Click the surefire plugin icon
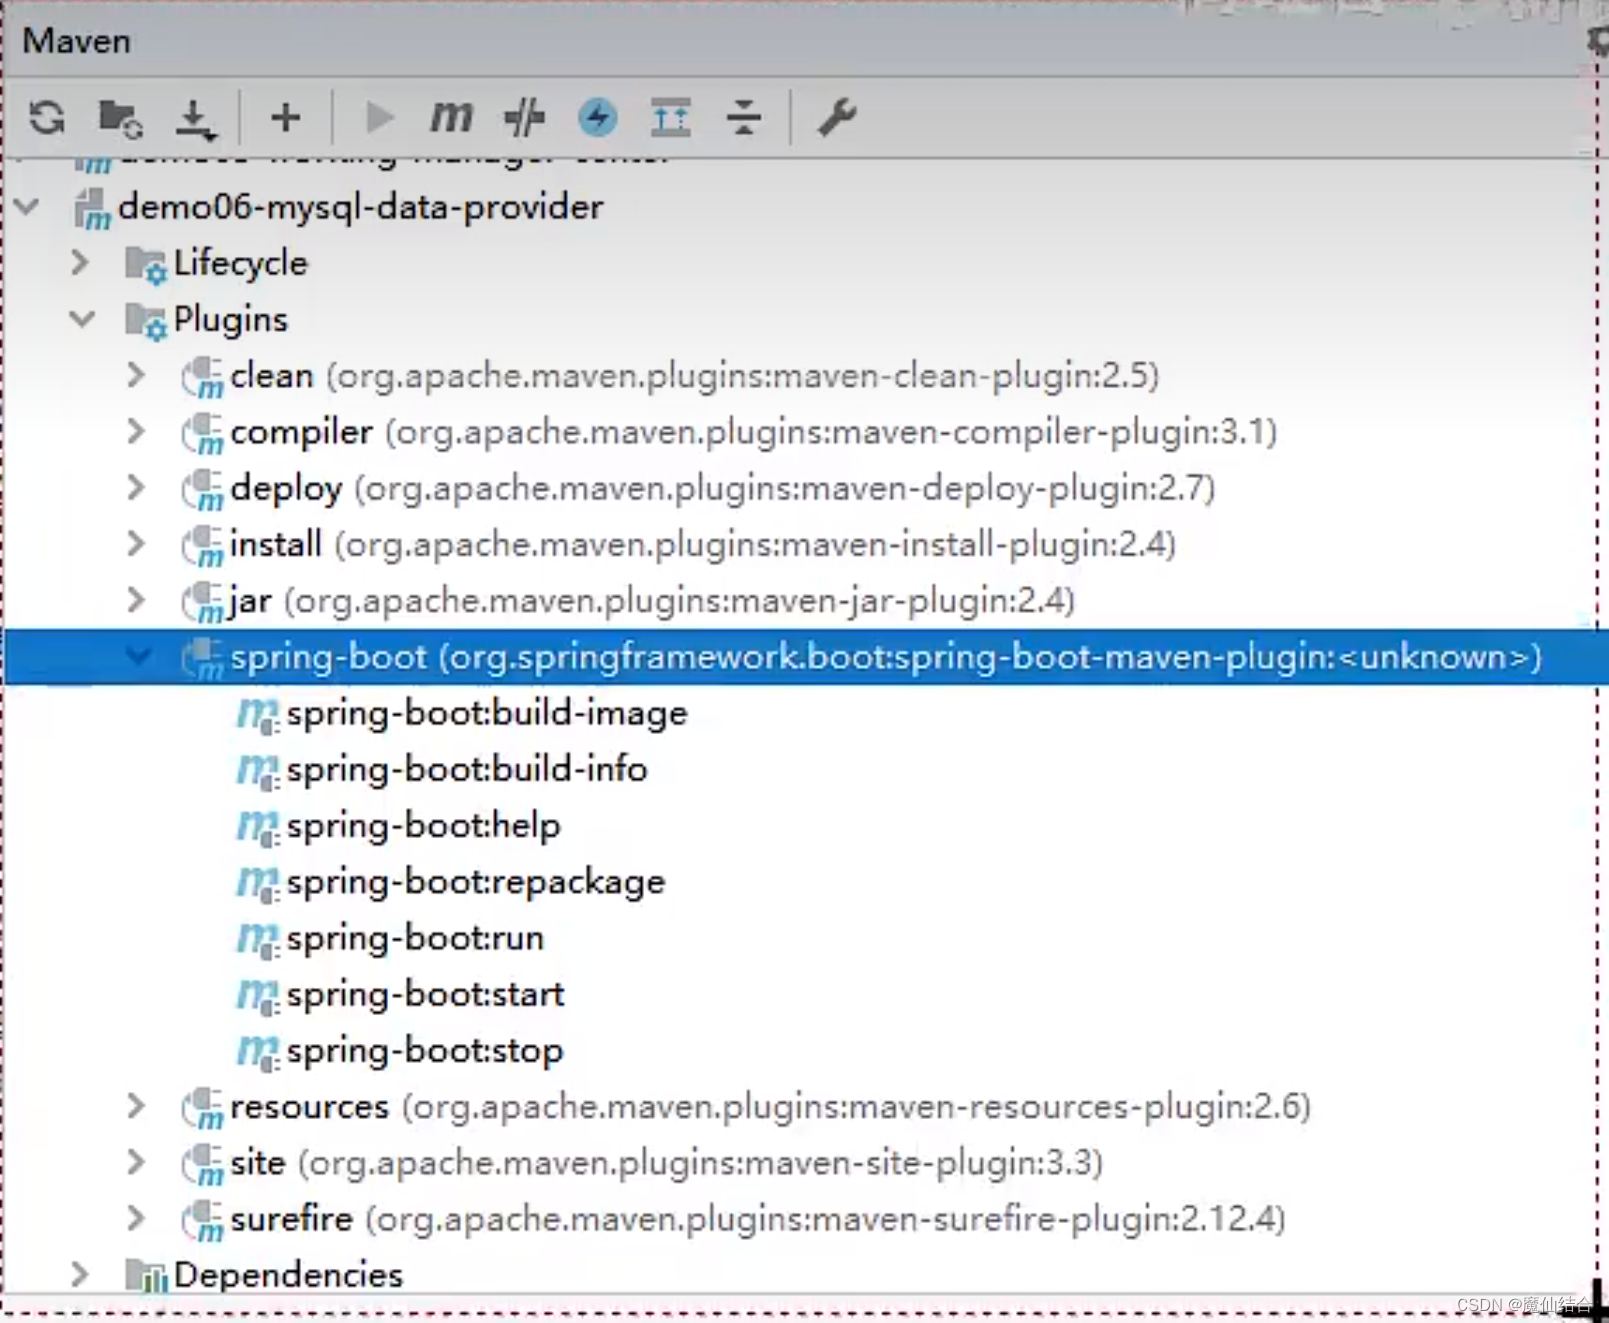This screenshot has width=1609, height=1323. point(203,1221)
